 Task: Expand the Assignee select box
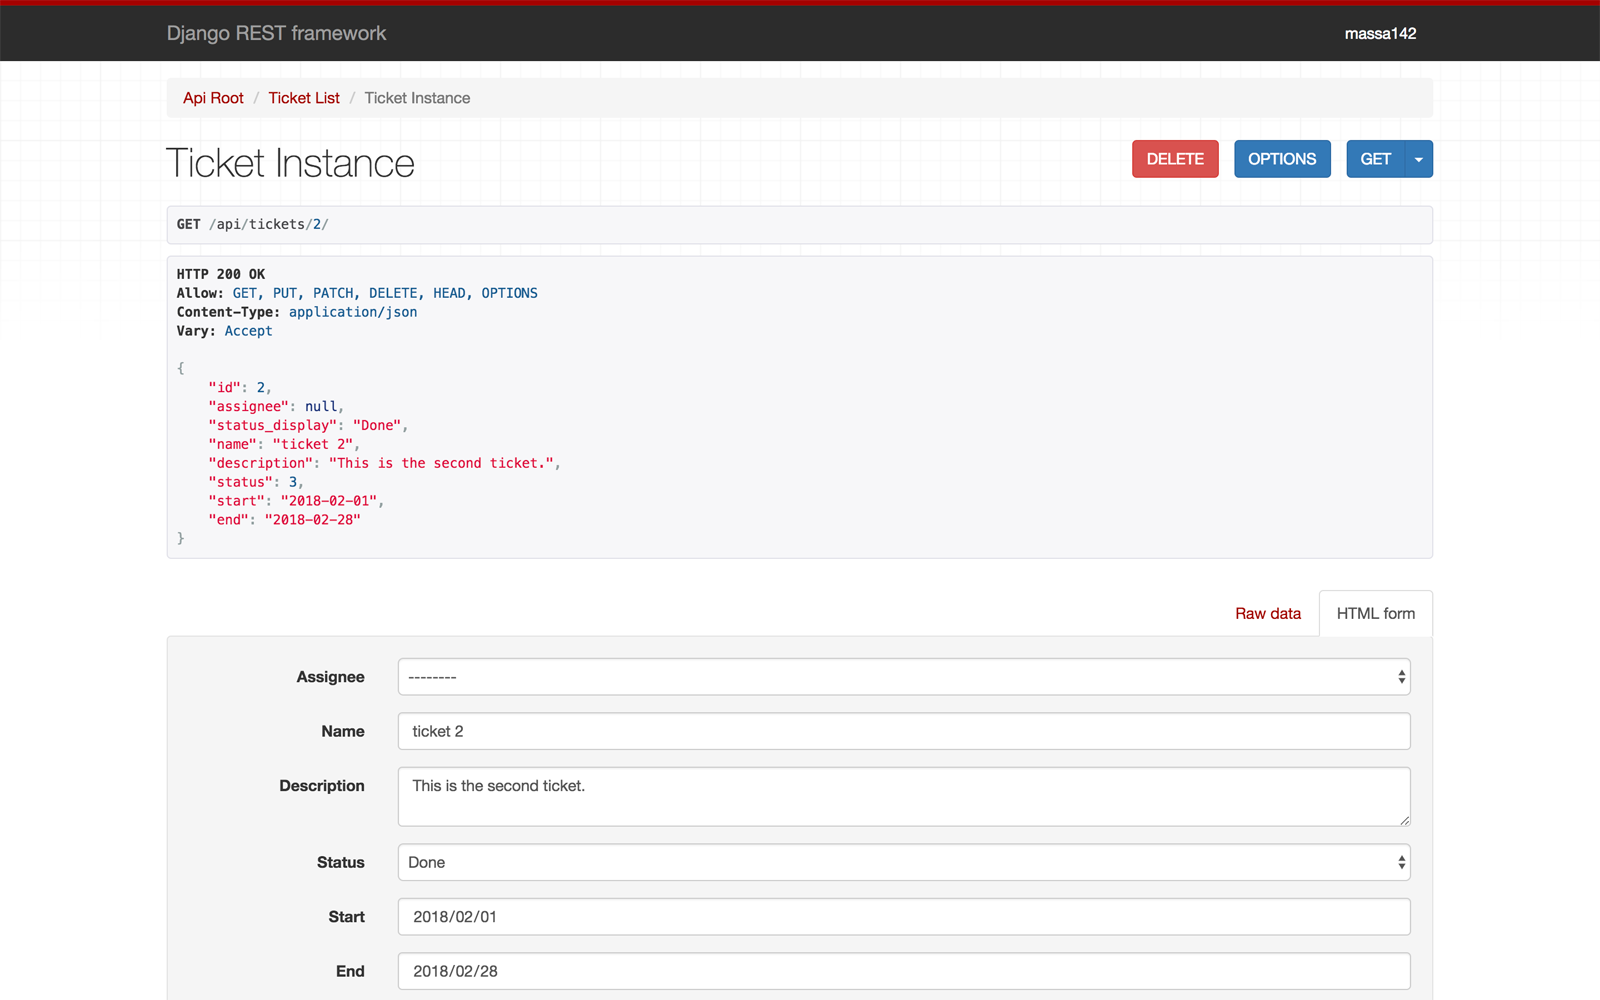pos(904,677)
